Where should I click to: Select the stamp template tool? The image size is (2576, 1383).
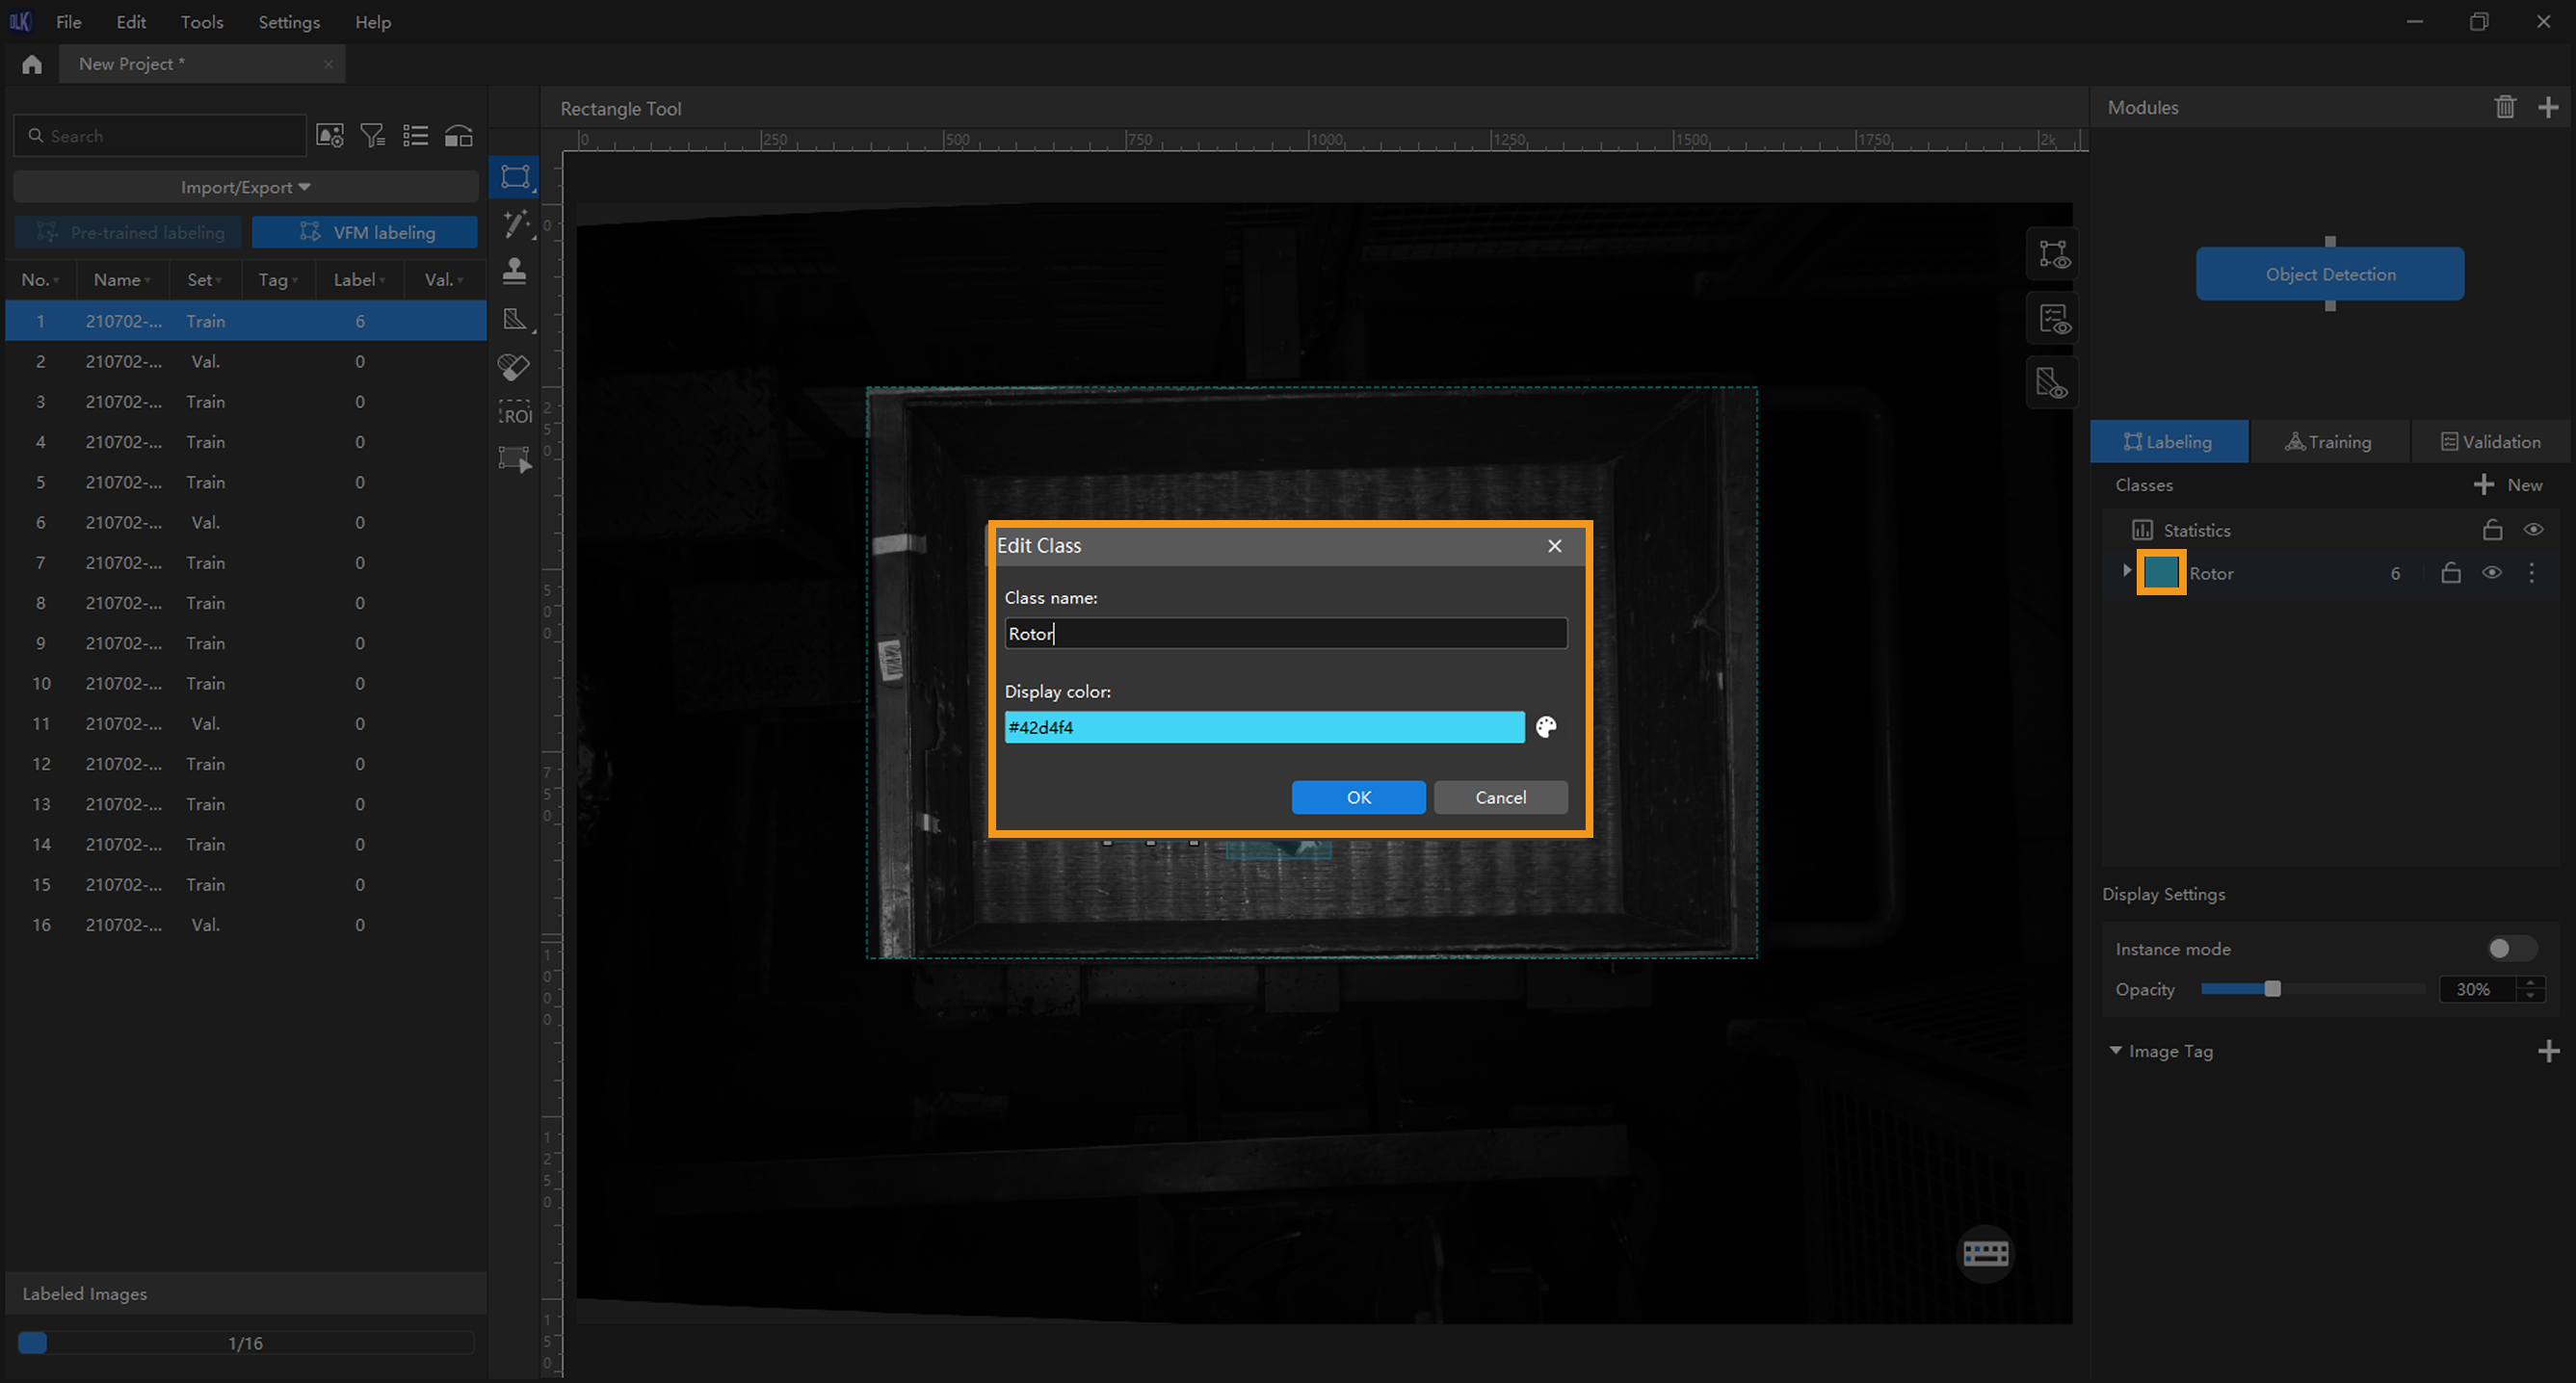click(x=514, y=271)
